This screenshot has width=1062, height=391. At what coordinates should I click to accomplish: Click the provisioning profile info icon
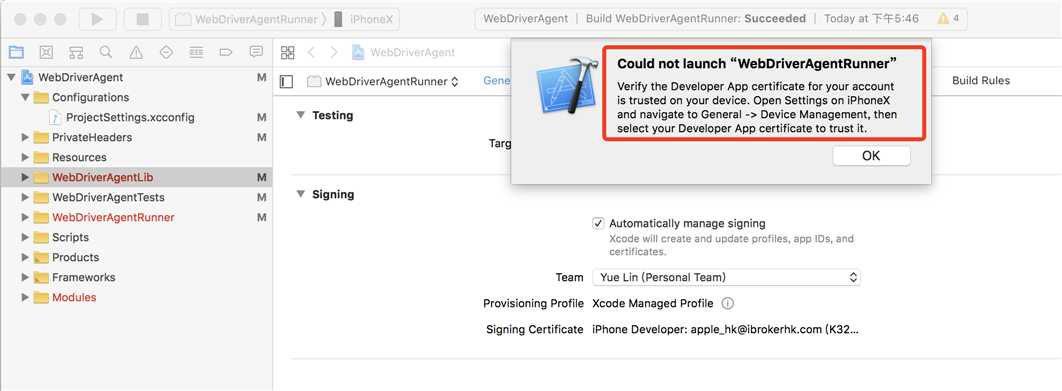[x=728, y=304]
